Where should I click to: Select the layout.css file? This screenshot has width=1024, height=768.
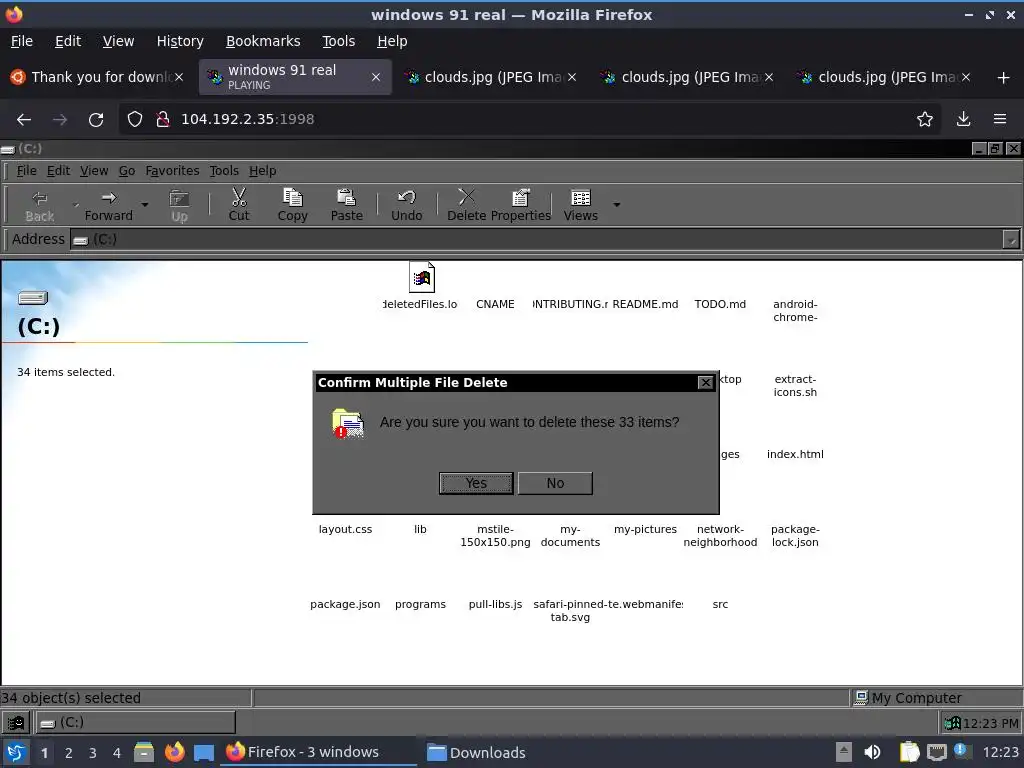pyautogui.click(x=345, y=530)
